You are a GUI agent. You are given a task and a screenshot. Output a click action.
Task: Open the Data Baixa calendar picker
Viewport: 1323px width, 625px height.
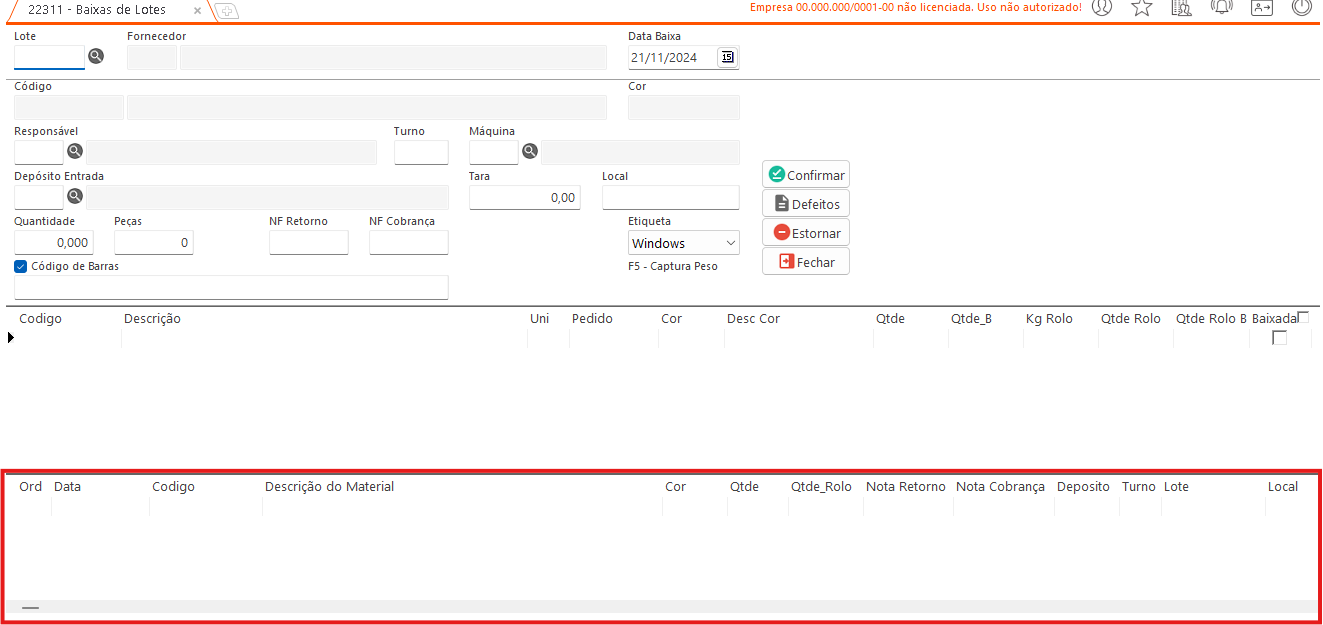pyautogui.click(x=727, y=58)
